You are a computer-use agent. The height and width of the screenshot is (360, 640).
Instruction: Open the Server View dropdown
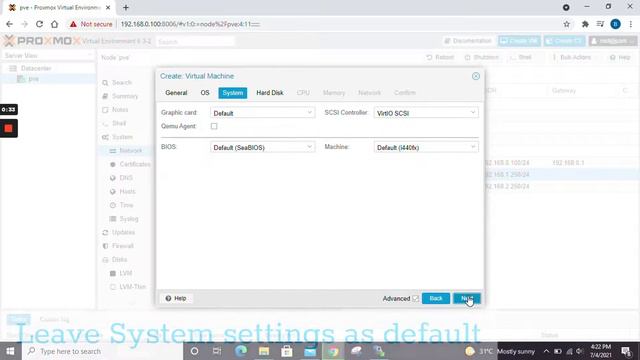coord(48,56)
